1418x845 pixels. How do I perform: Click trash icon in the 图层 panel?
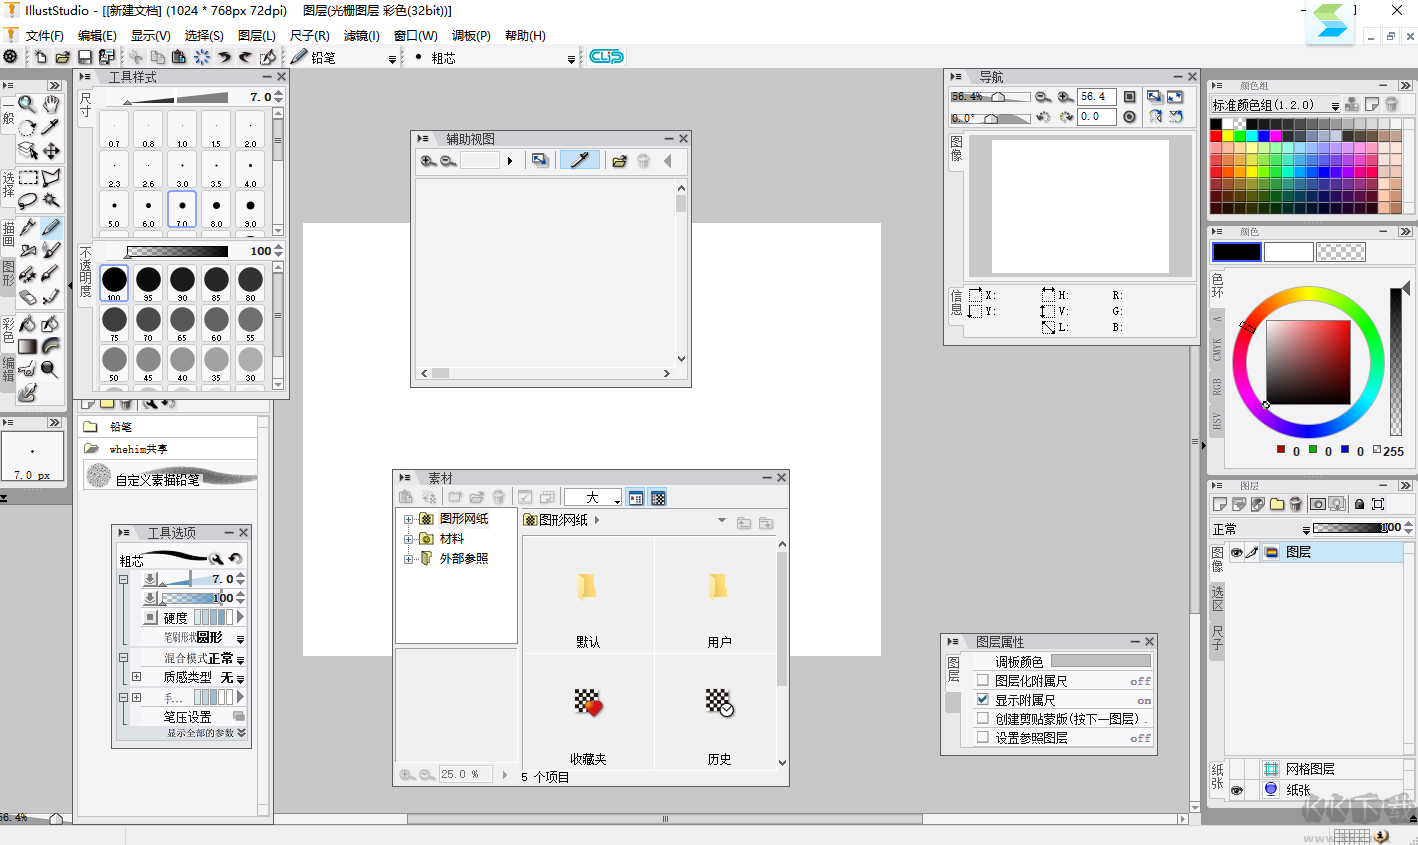coord(1296,504)
